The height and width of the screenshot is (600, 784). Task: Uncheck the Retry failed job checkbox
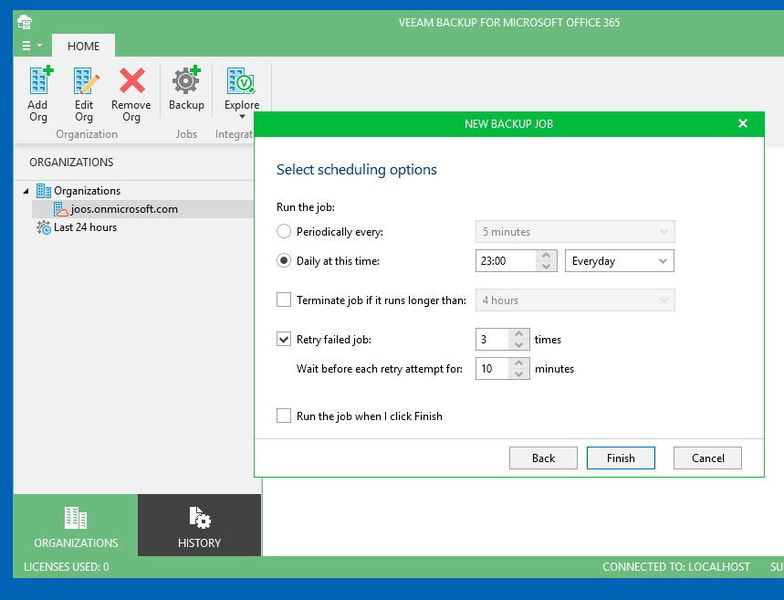coord(284,339)
